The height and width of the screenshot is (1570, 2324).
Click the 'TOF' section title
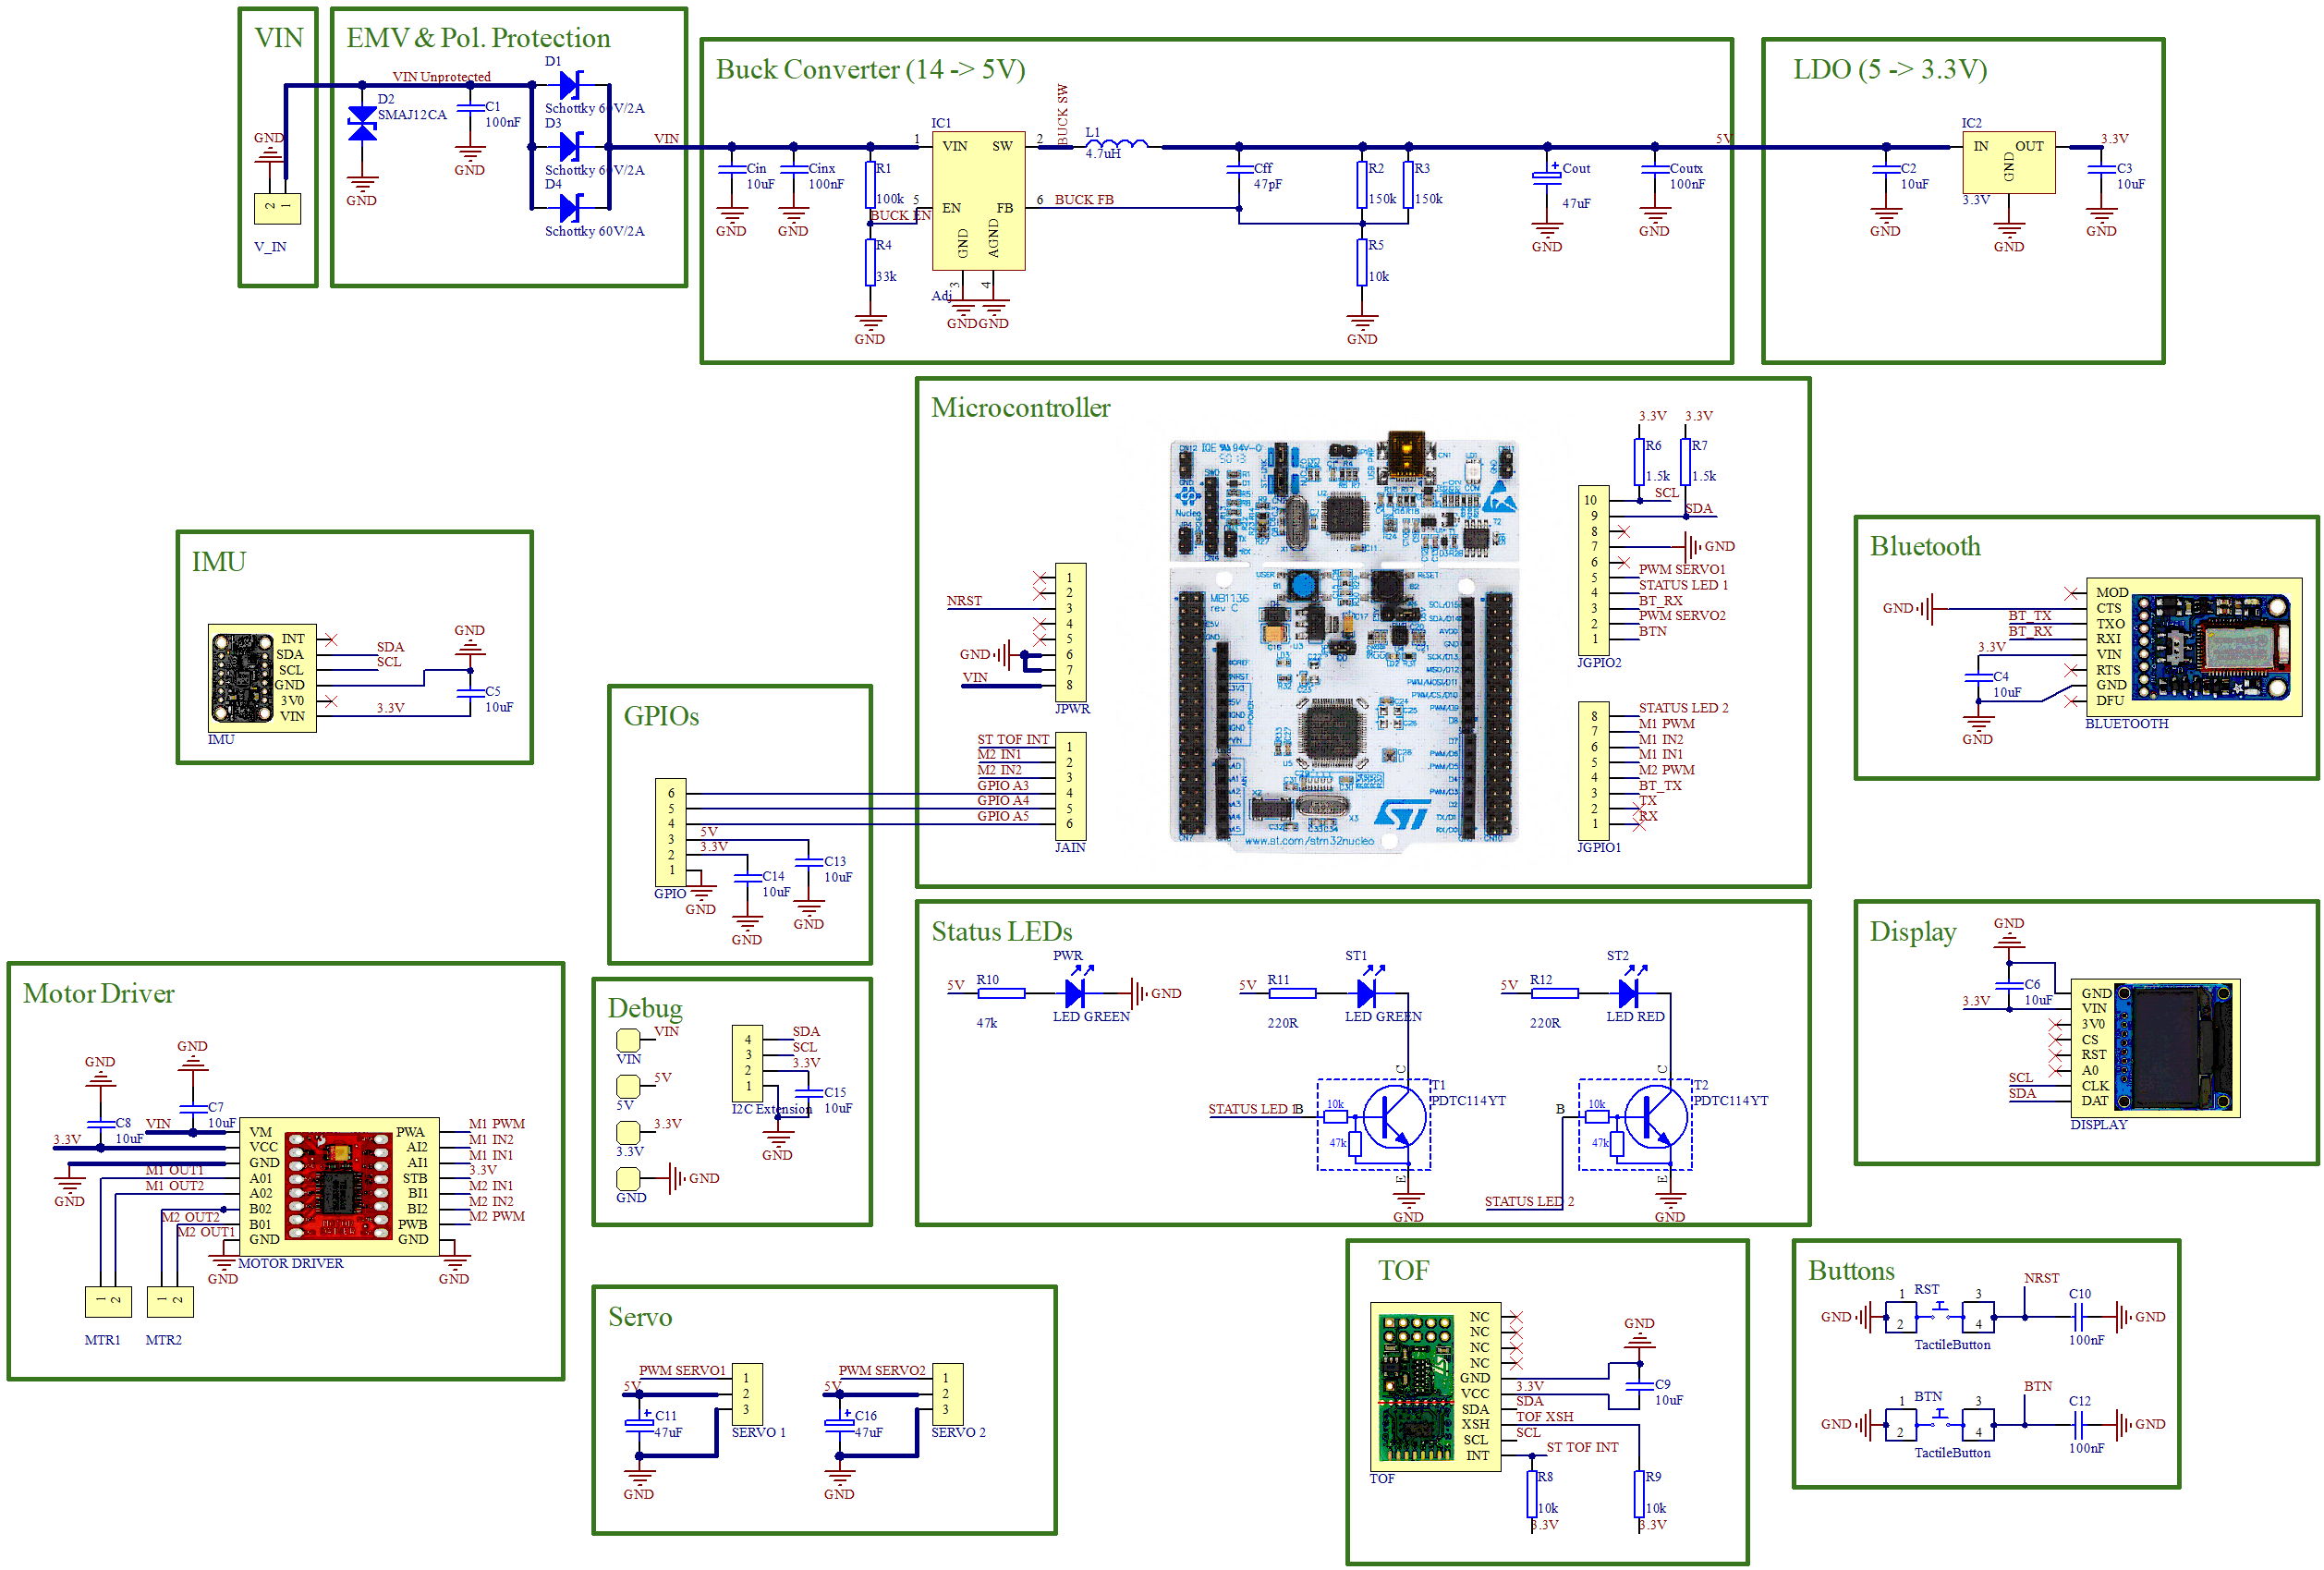coord(1403,1270)
